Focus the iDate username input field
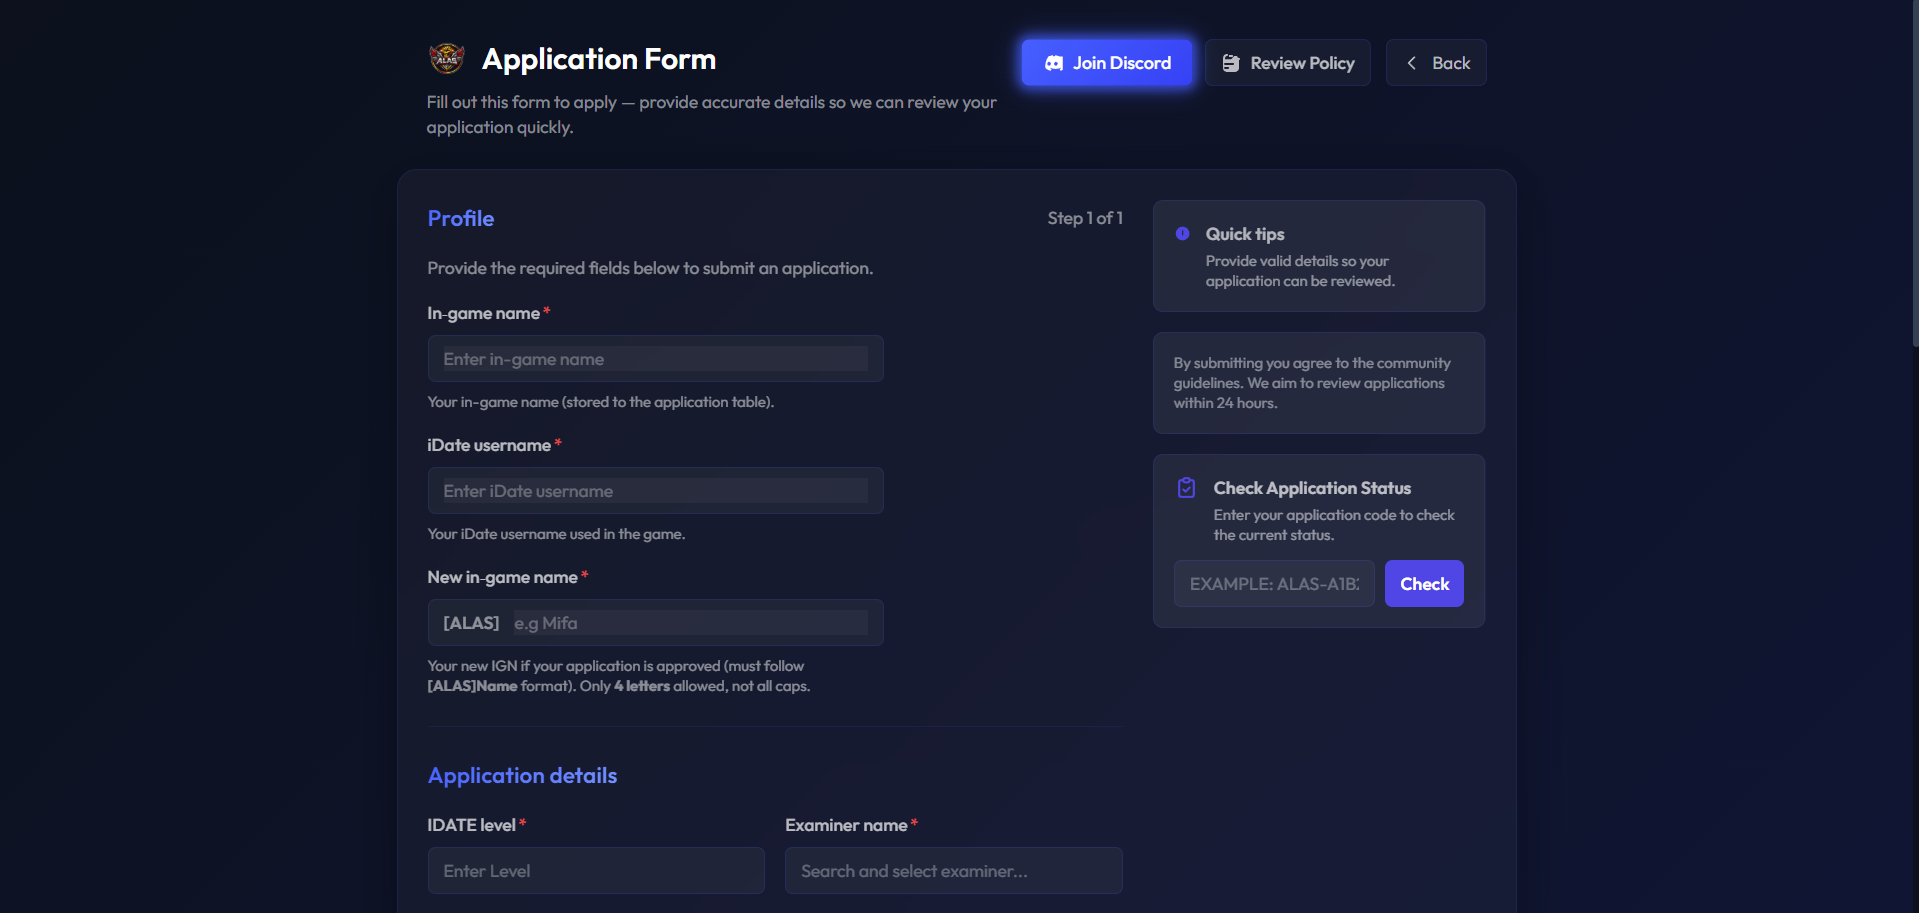The image size is (1919, 913). click(x=656, y=491)
